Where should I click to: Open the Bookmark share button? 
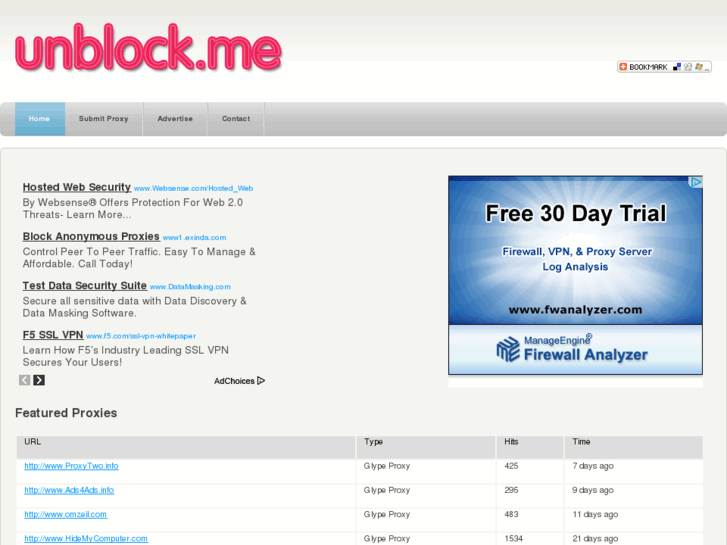click(x=664, y=67)
